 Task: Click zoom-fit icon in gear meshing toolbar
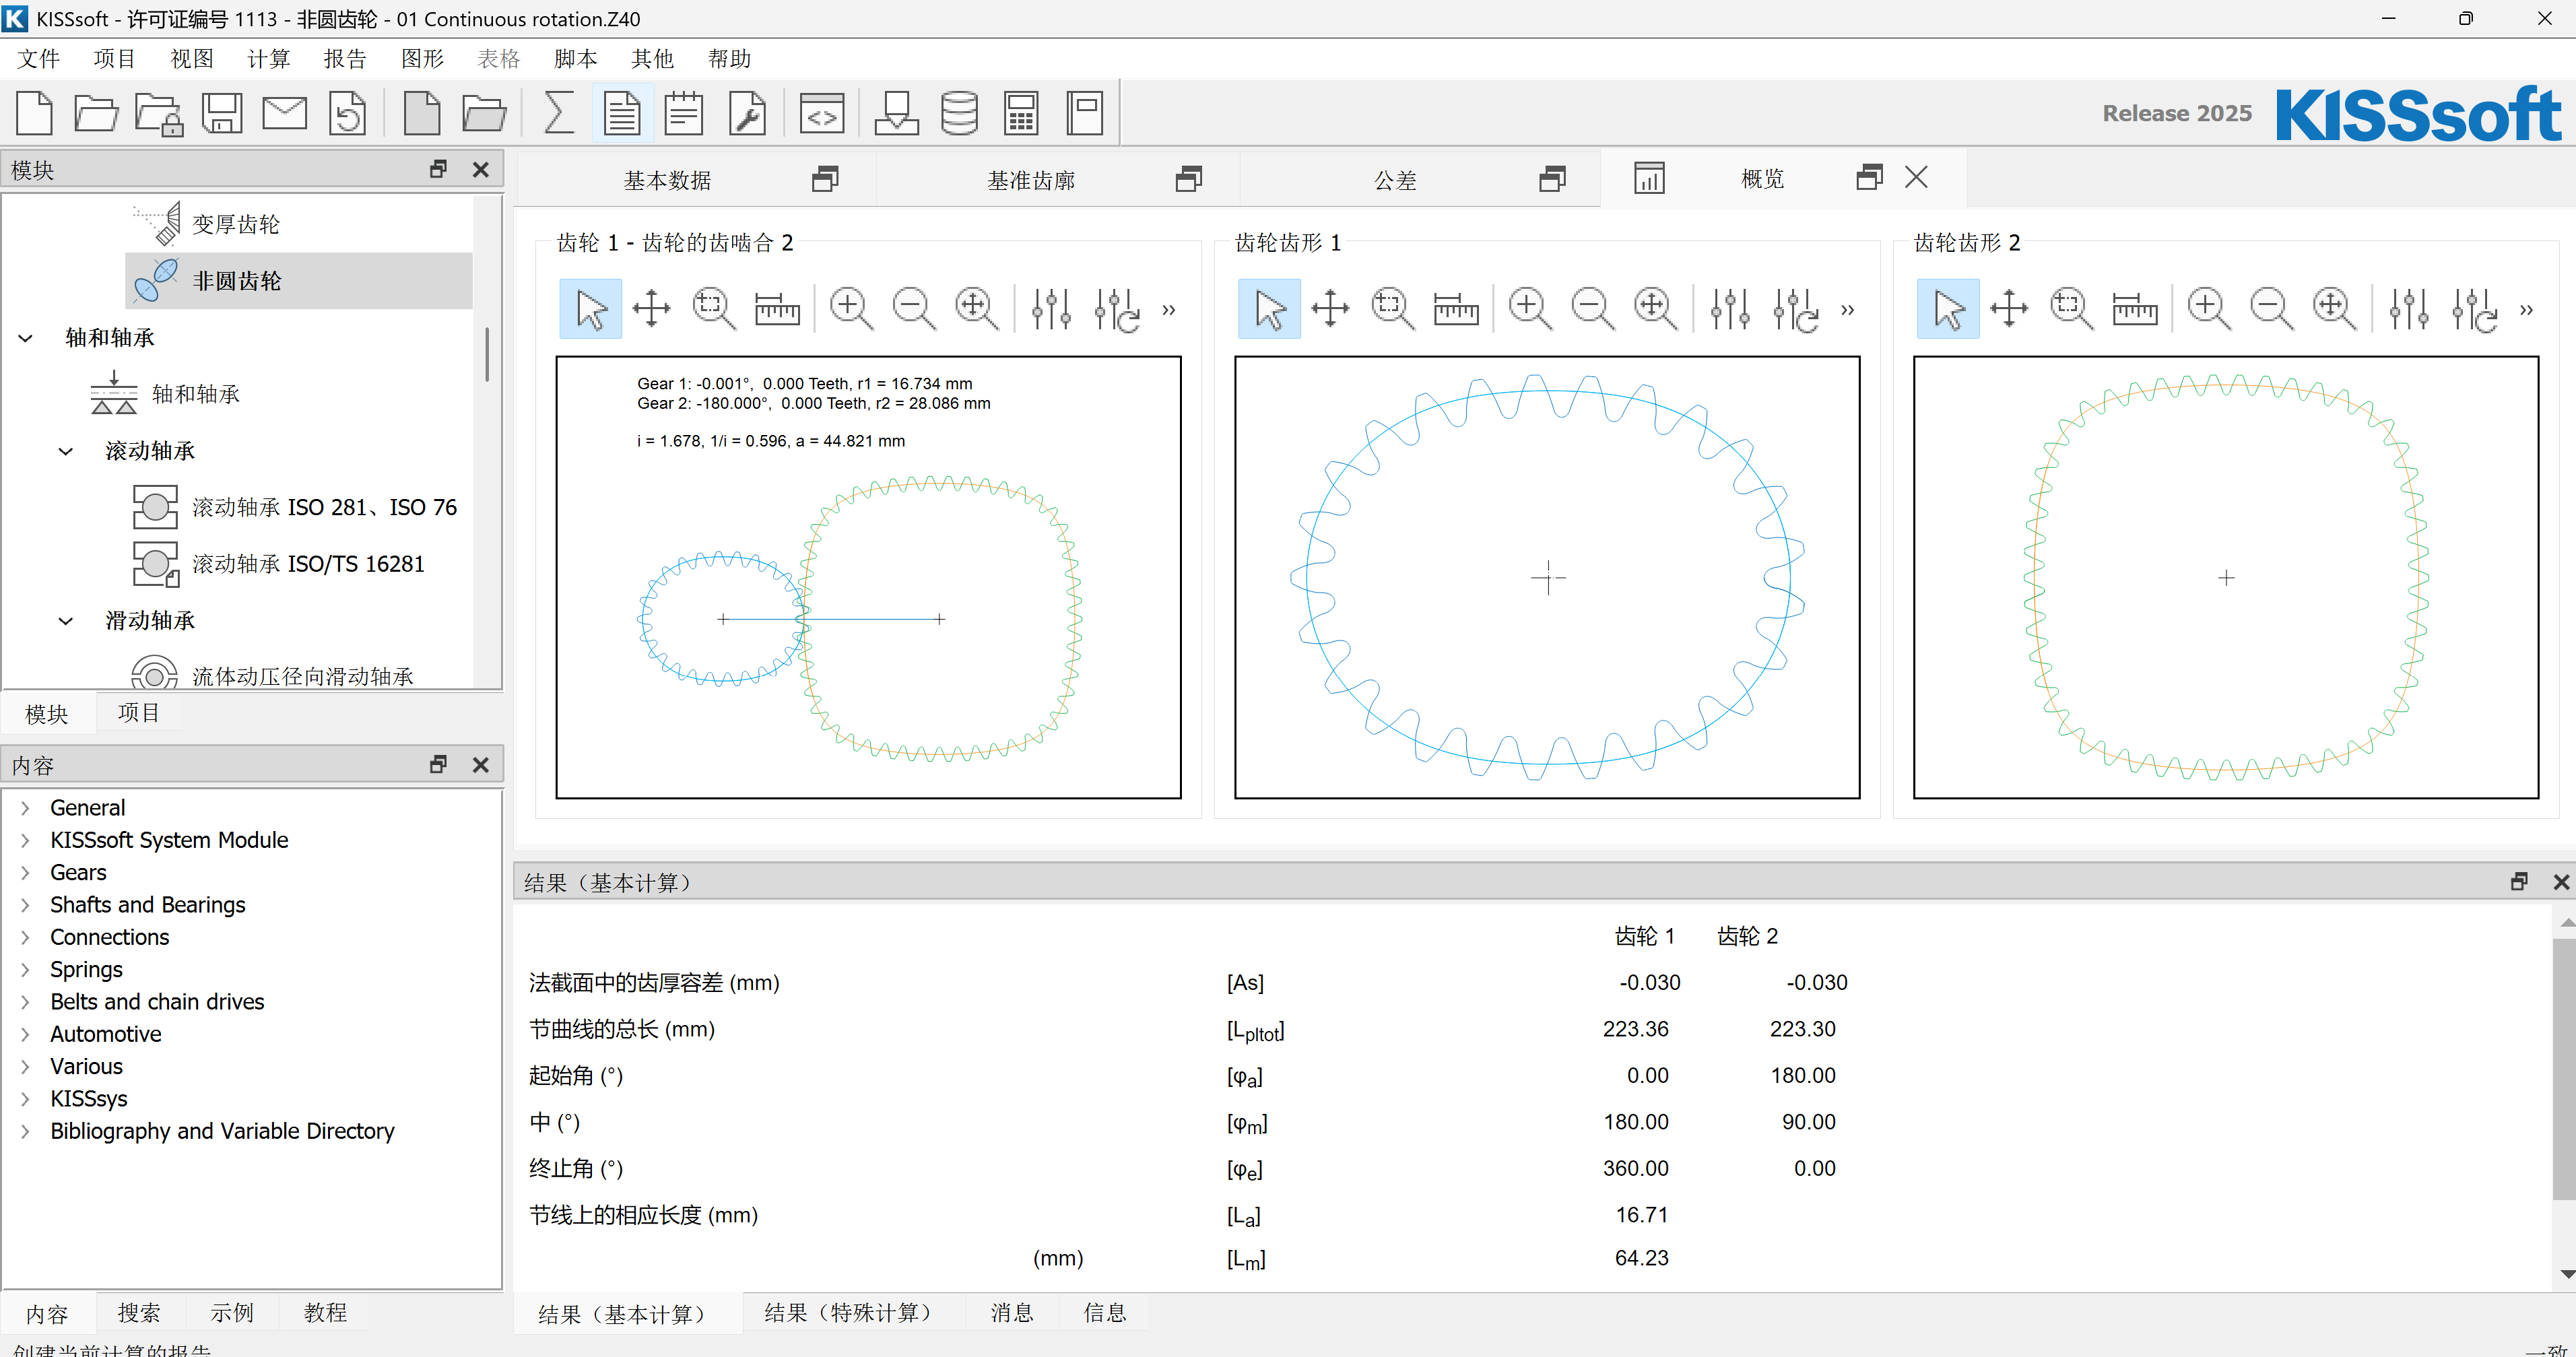tap(976, 309)
